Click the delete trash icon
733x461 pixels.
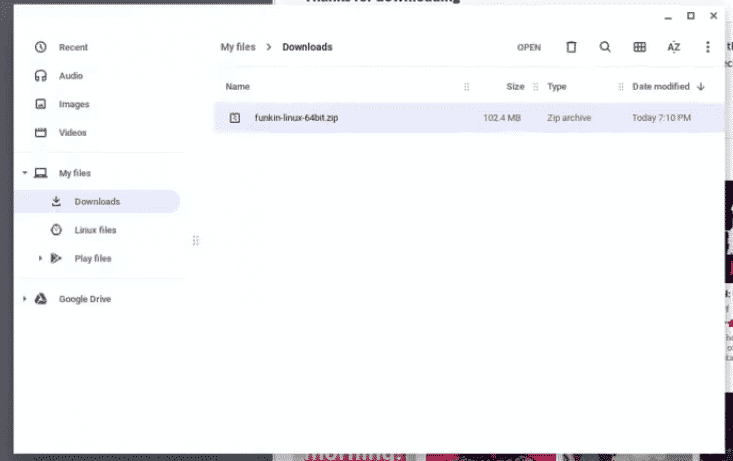[571, 47]
